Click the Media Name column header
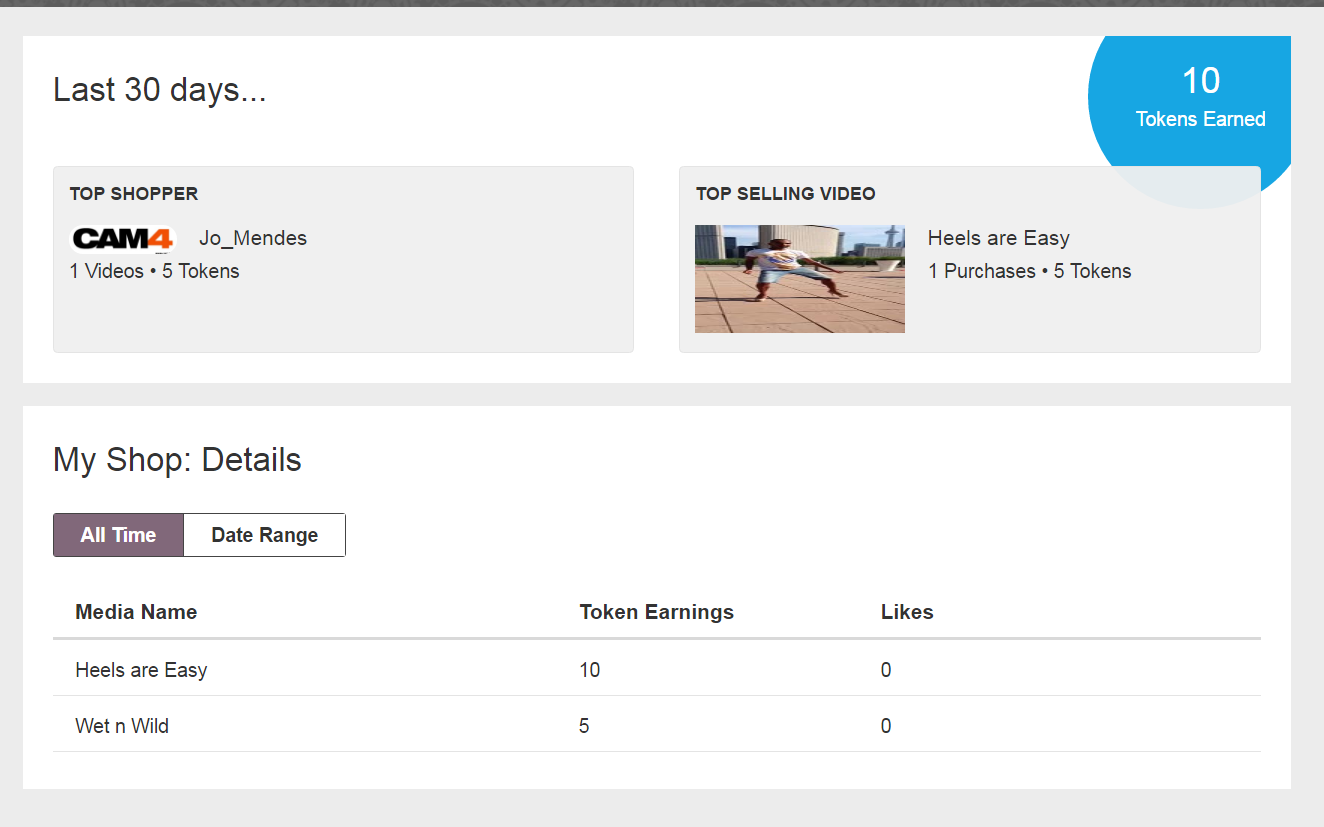This screenshot has height=827, width=1324. tap(136, 612)
